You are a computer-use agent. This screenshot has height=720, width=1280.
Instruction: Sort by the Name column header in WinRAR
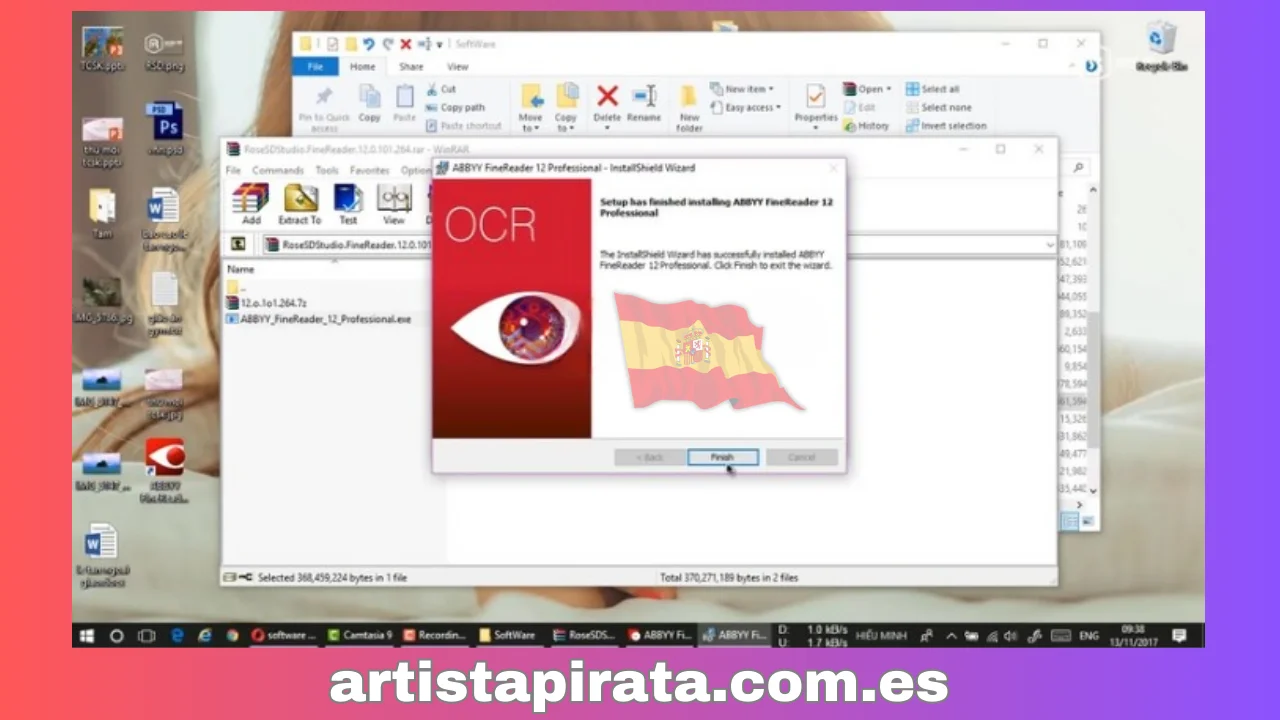pyautogui.click(x=241, y=269)
